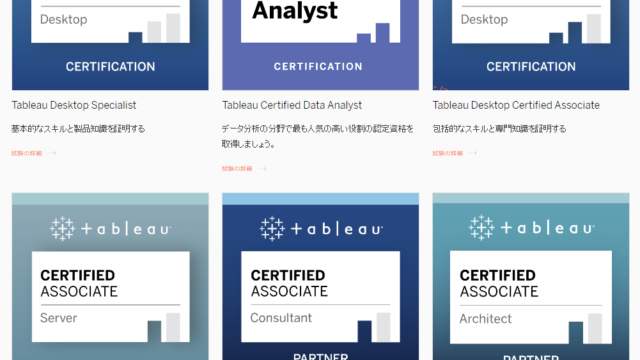Open the Tableau Certified Data Analyst title

pyautogui.click(x=292, y=105)
